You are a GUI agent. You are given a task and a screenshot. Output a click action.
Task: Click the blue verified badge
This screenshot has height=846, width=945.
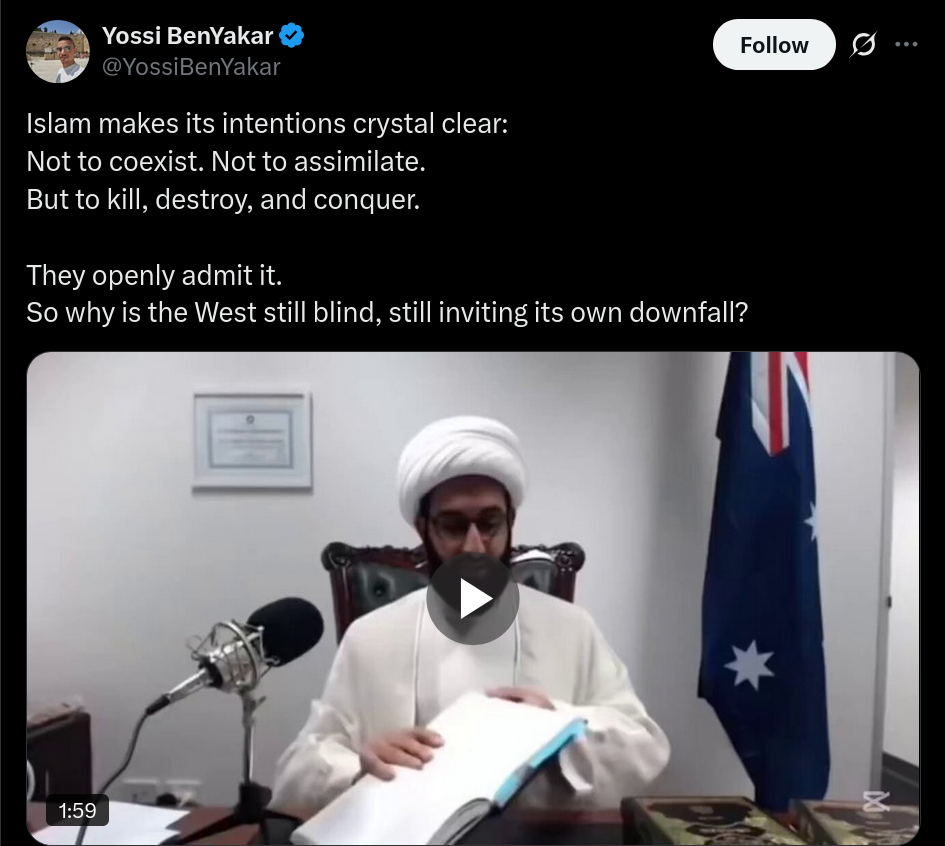(292, 36)
